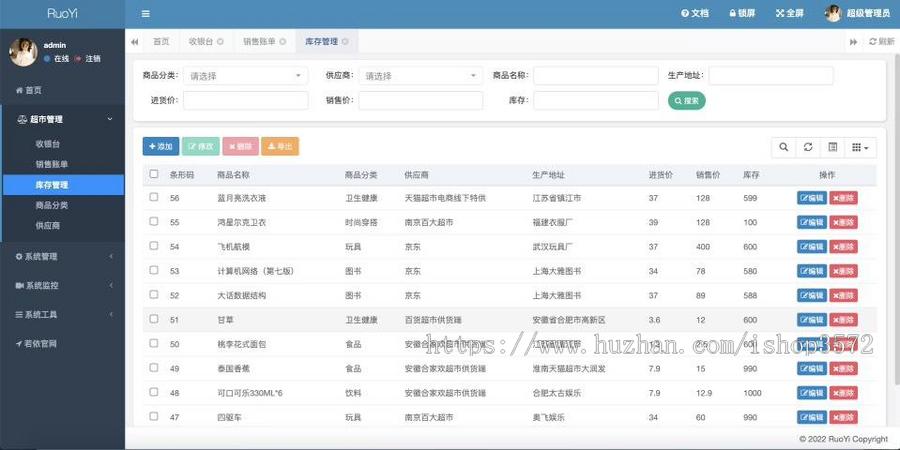The width and height of the screenshot is (900, 450).
Task: Click the 库存 filter input field
Action: pos(596,100)
